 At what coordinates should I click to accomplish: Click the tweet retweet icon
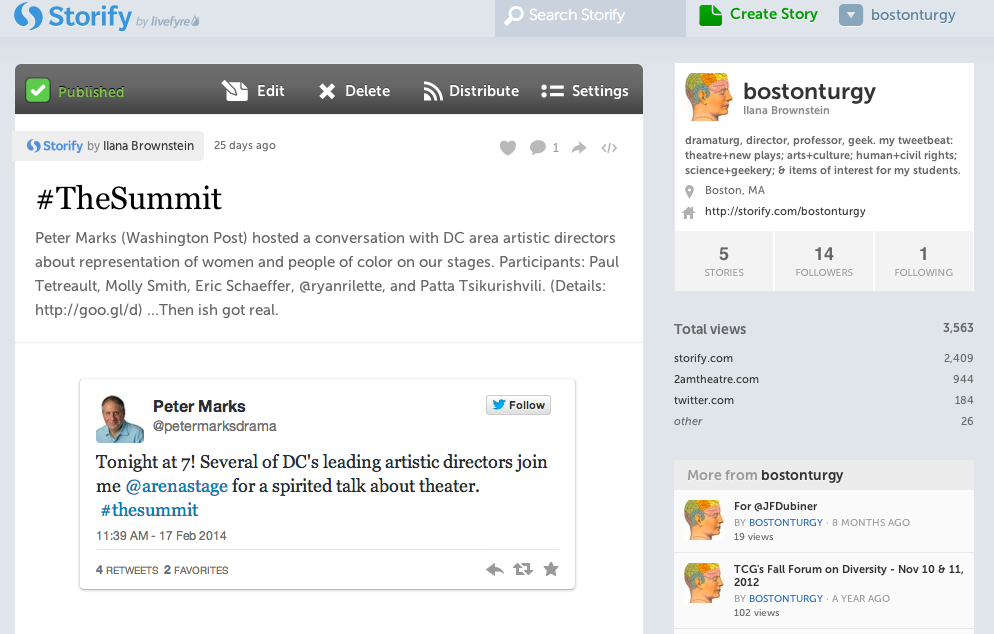523,569
